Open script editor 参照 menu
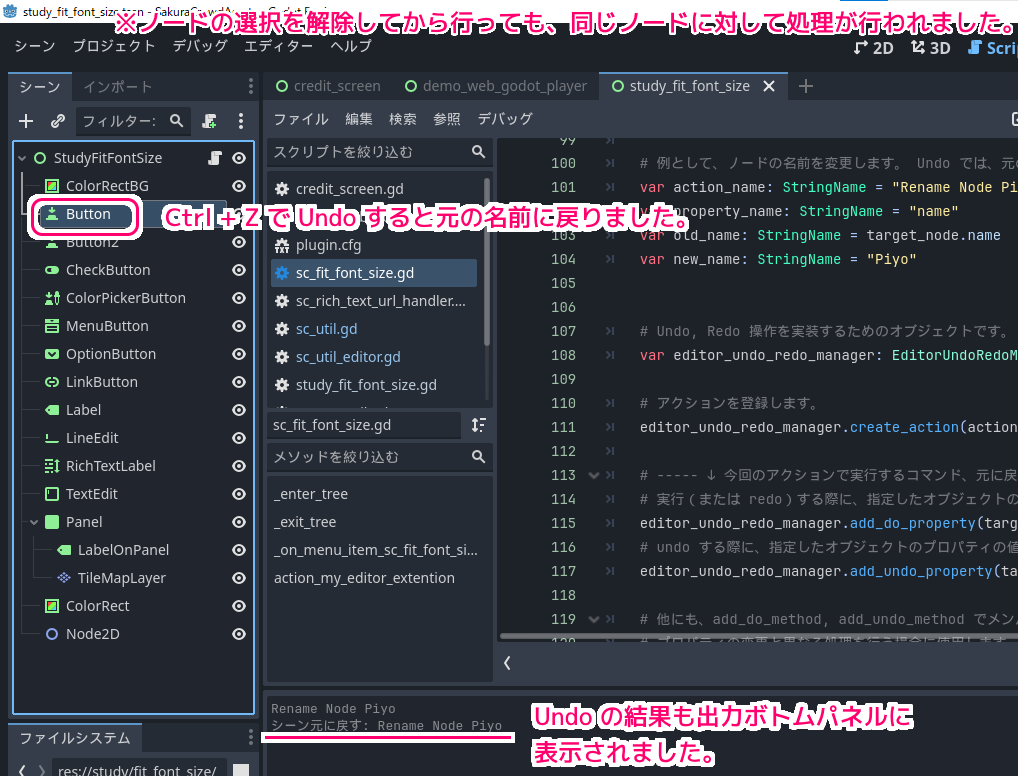 pyautogui.click(x=447, y=119)
